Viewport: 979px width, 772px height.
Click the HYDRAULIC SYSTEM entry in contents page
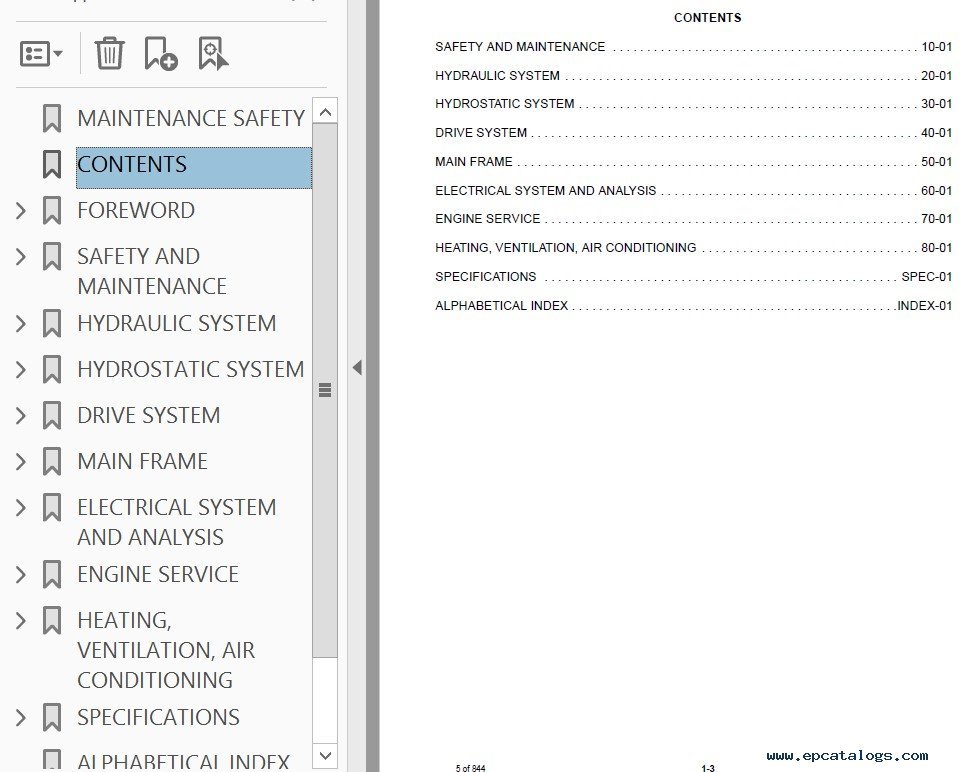497,75
